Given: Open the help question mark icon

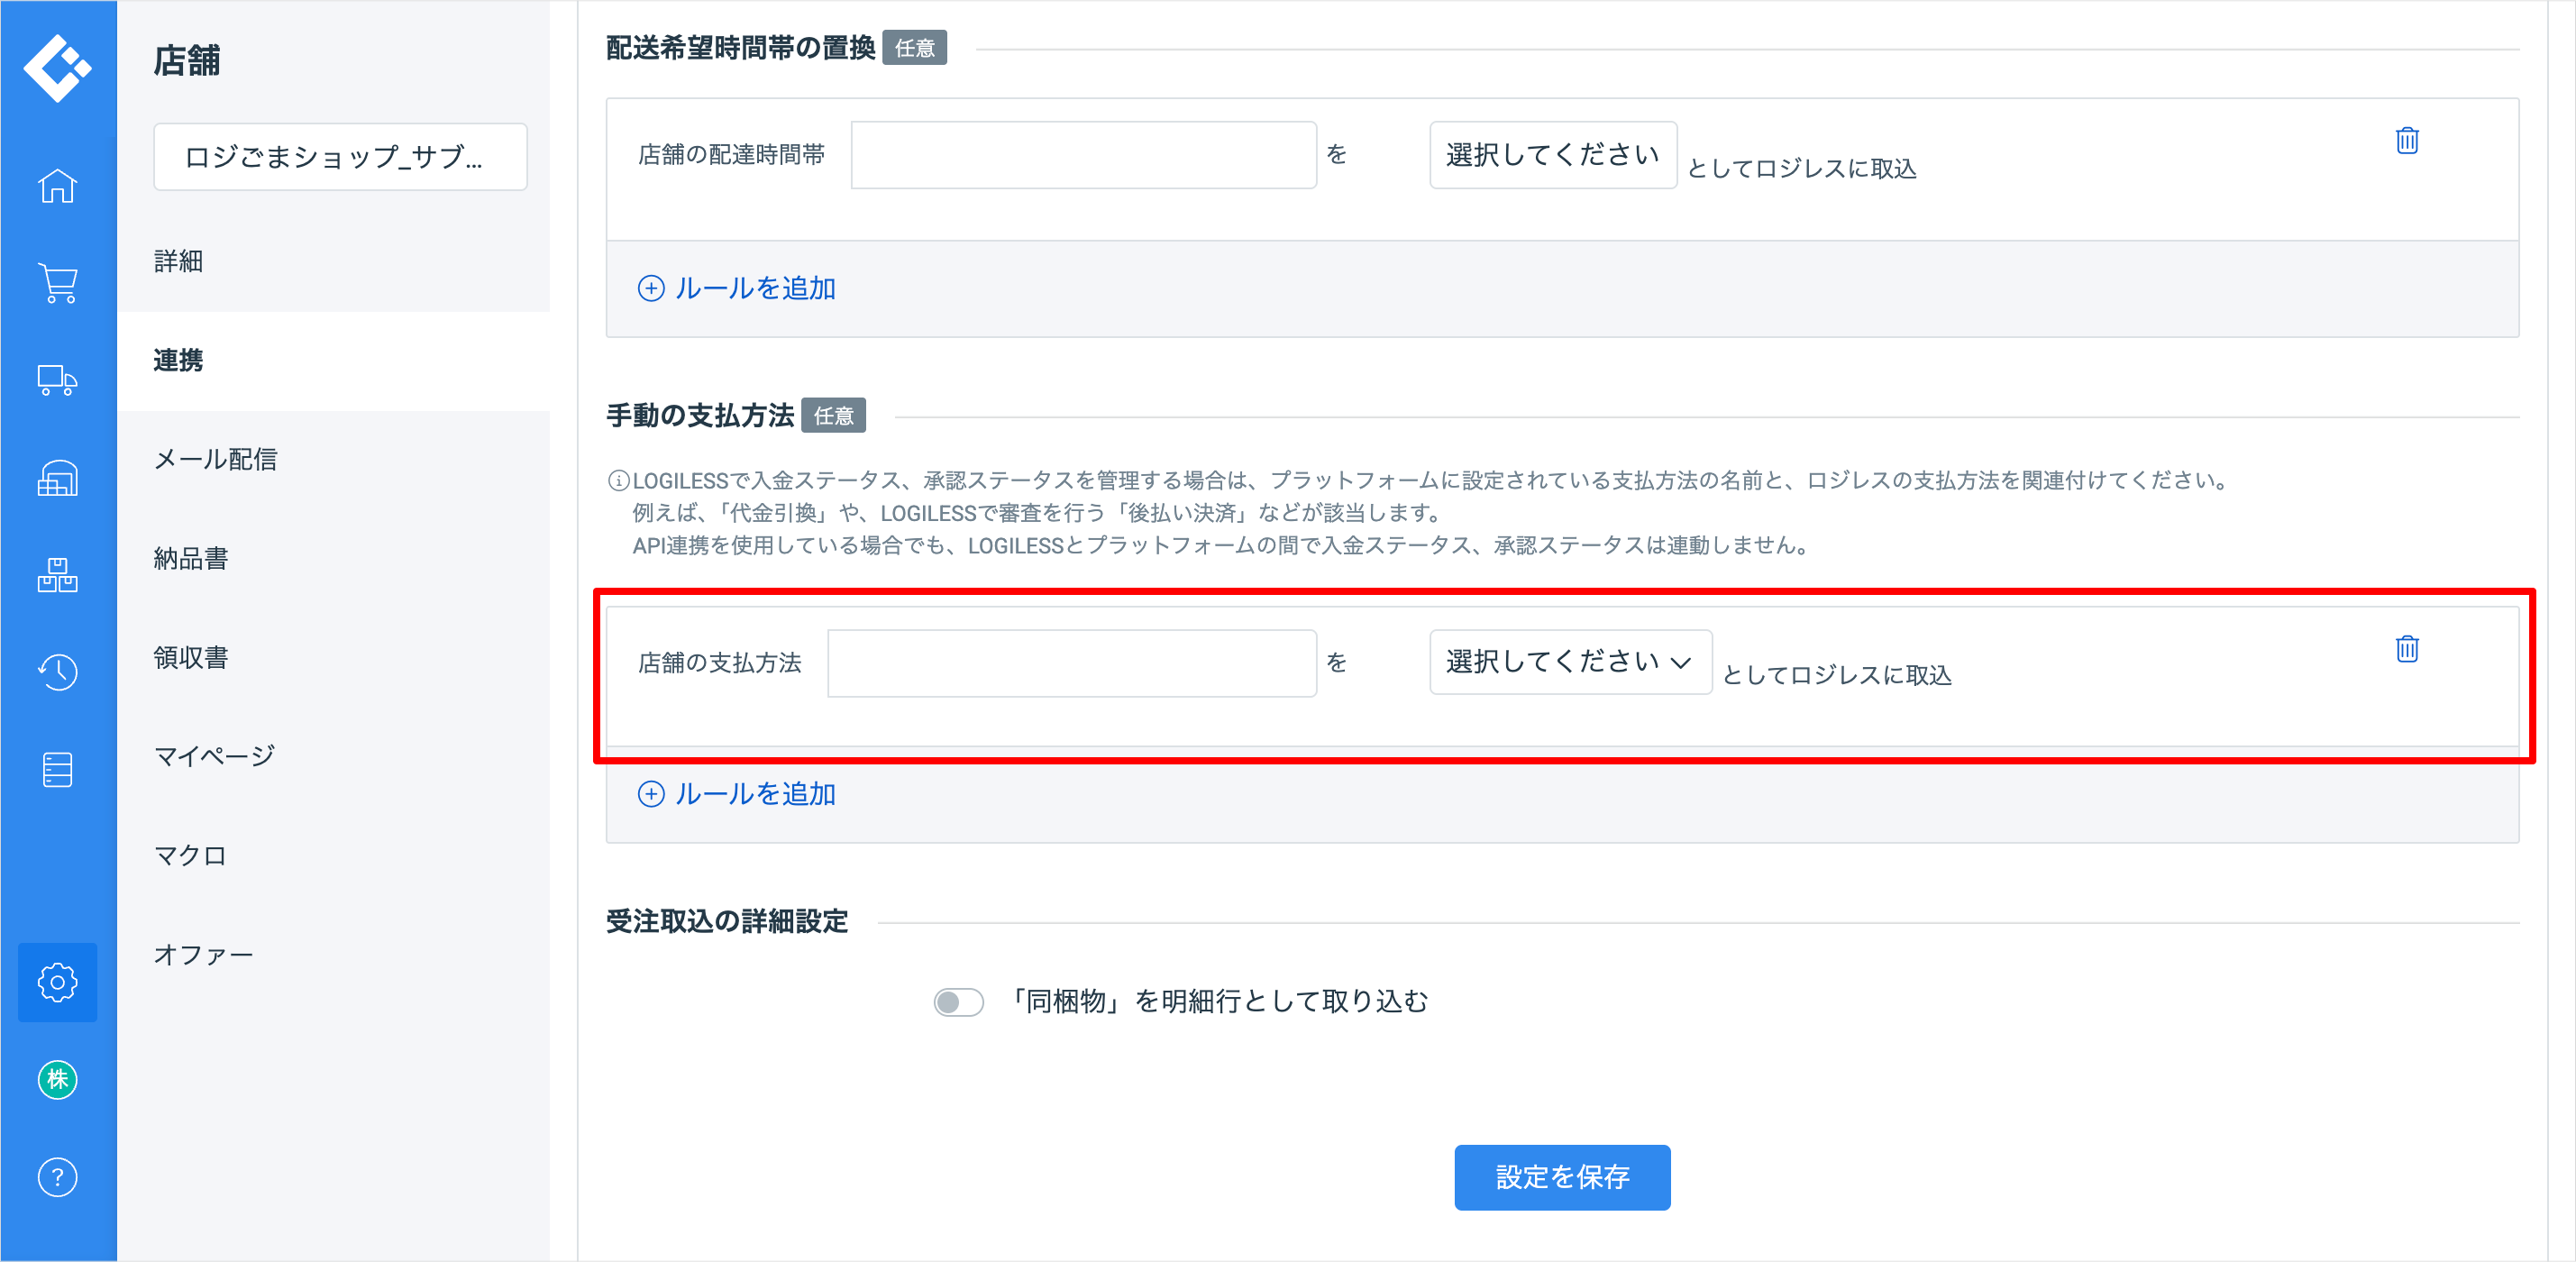Looking at the screenshot, I should [57, 1177].
